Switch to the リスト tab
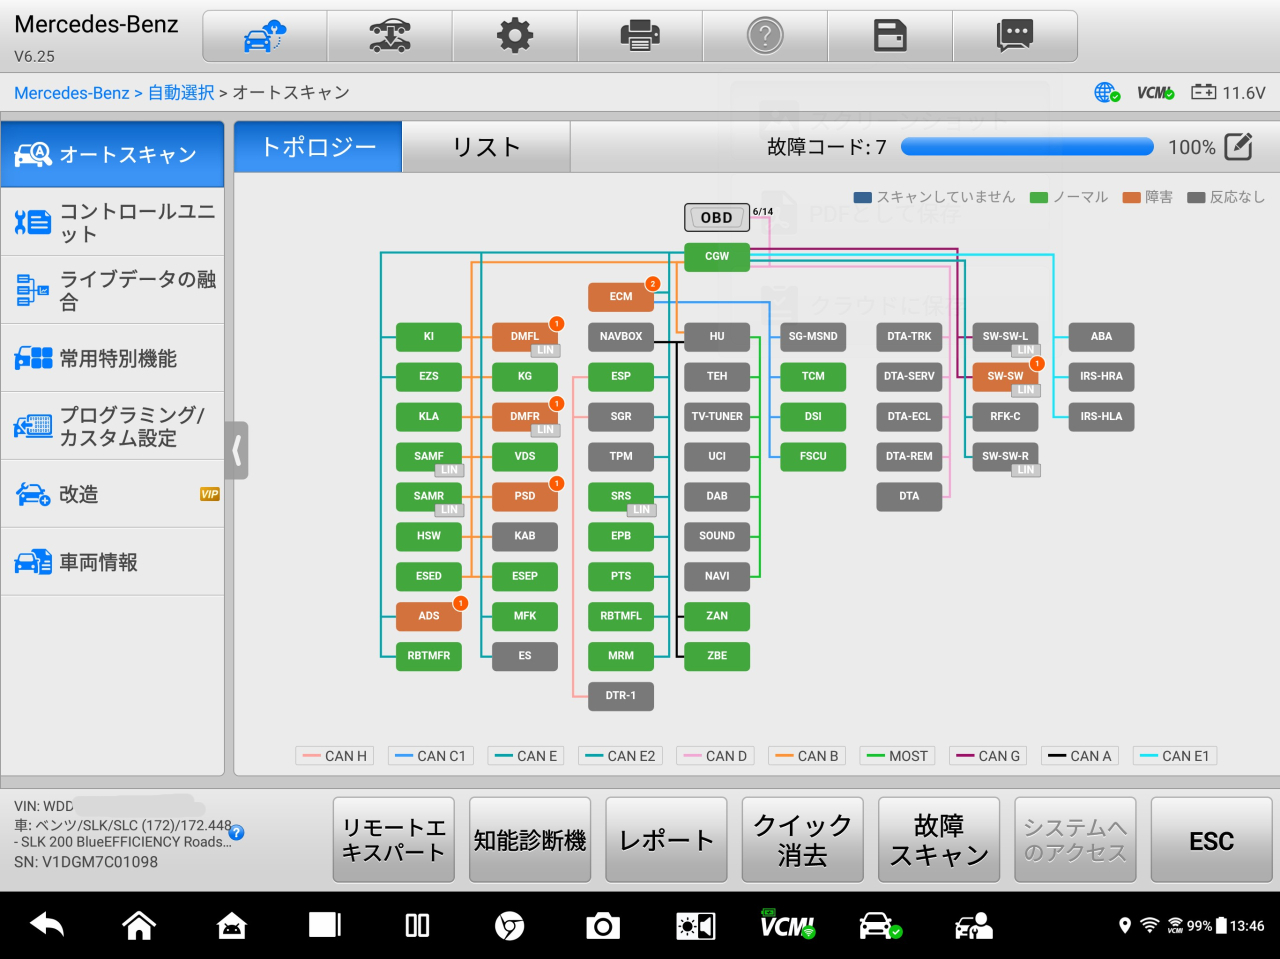 [486, 147]
